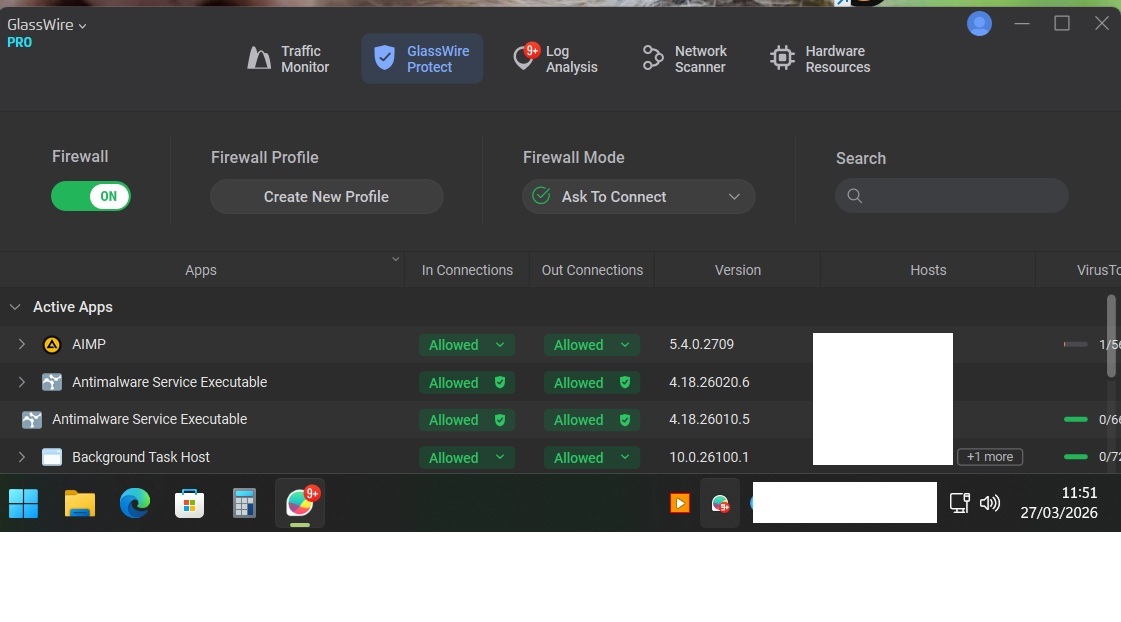Collapse the Active Apps section
This screenshot has width=1121, height=622.
(x=15, y=307)
